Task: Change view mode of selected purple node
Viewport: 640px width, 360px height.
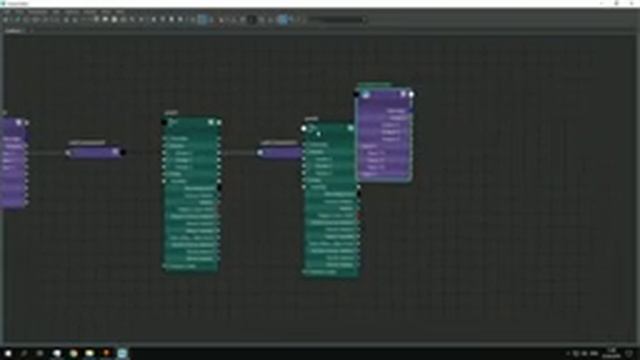Action: (403, 94)
